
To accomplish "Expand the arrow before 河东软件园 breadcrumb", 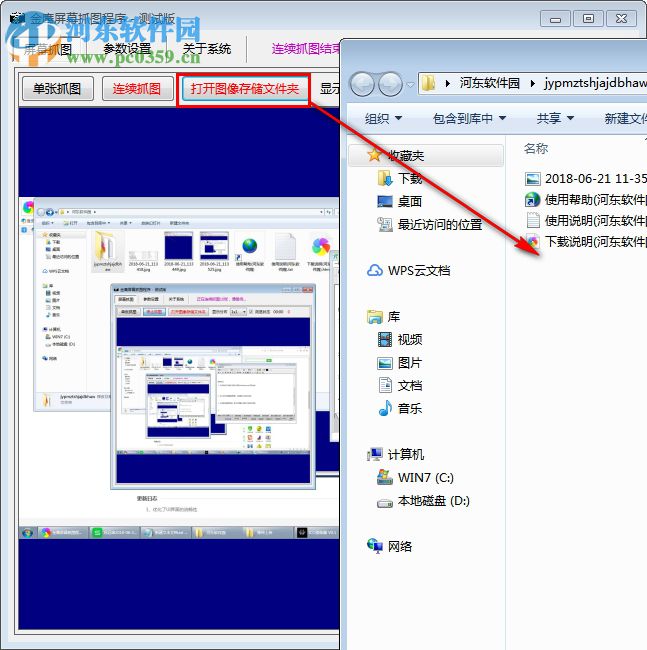I will [447, 84].
